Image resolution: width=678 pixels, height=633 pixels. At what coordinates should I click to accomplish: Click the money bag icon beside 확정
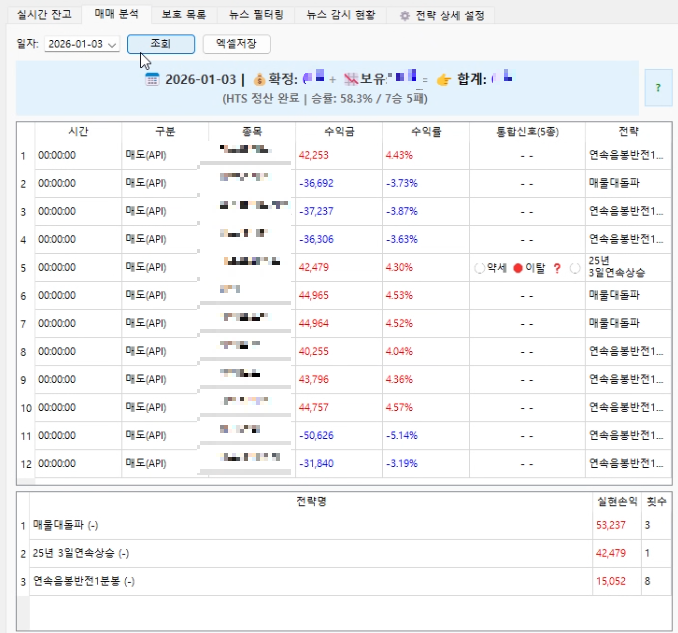point(259,80)
